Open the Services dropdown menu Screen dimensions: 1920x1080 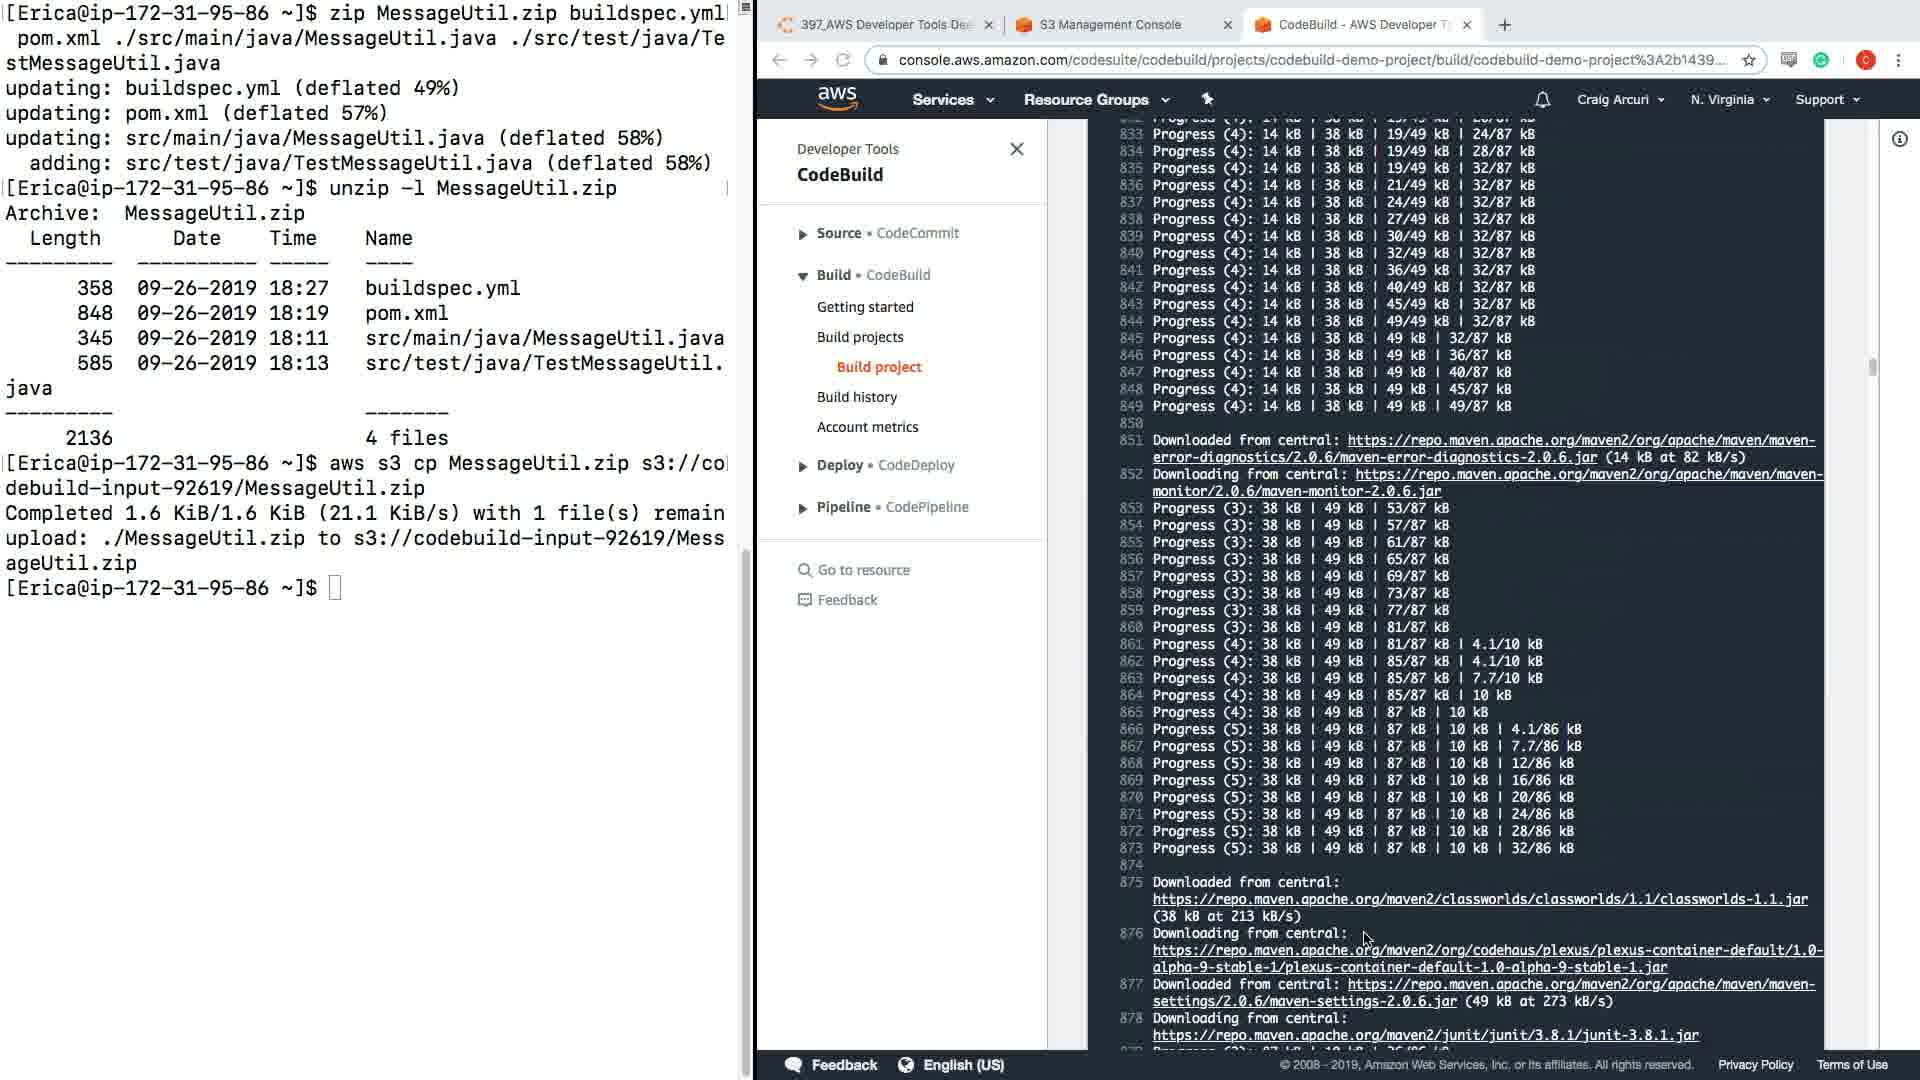(x=952, y=100)
